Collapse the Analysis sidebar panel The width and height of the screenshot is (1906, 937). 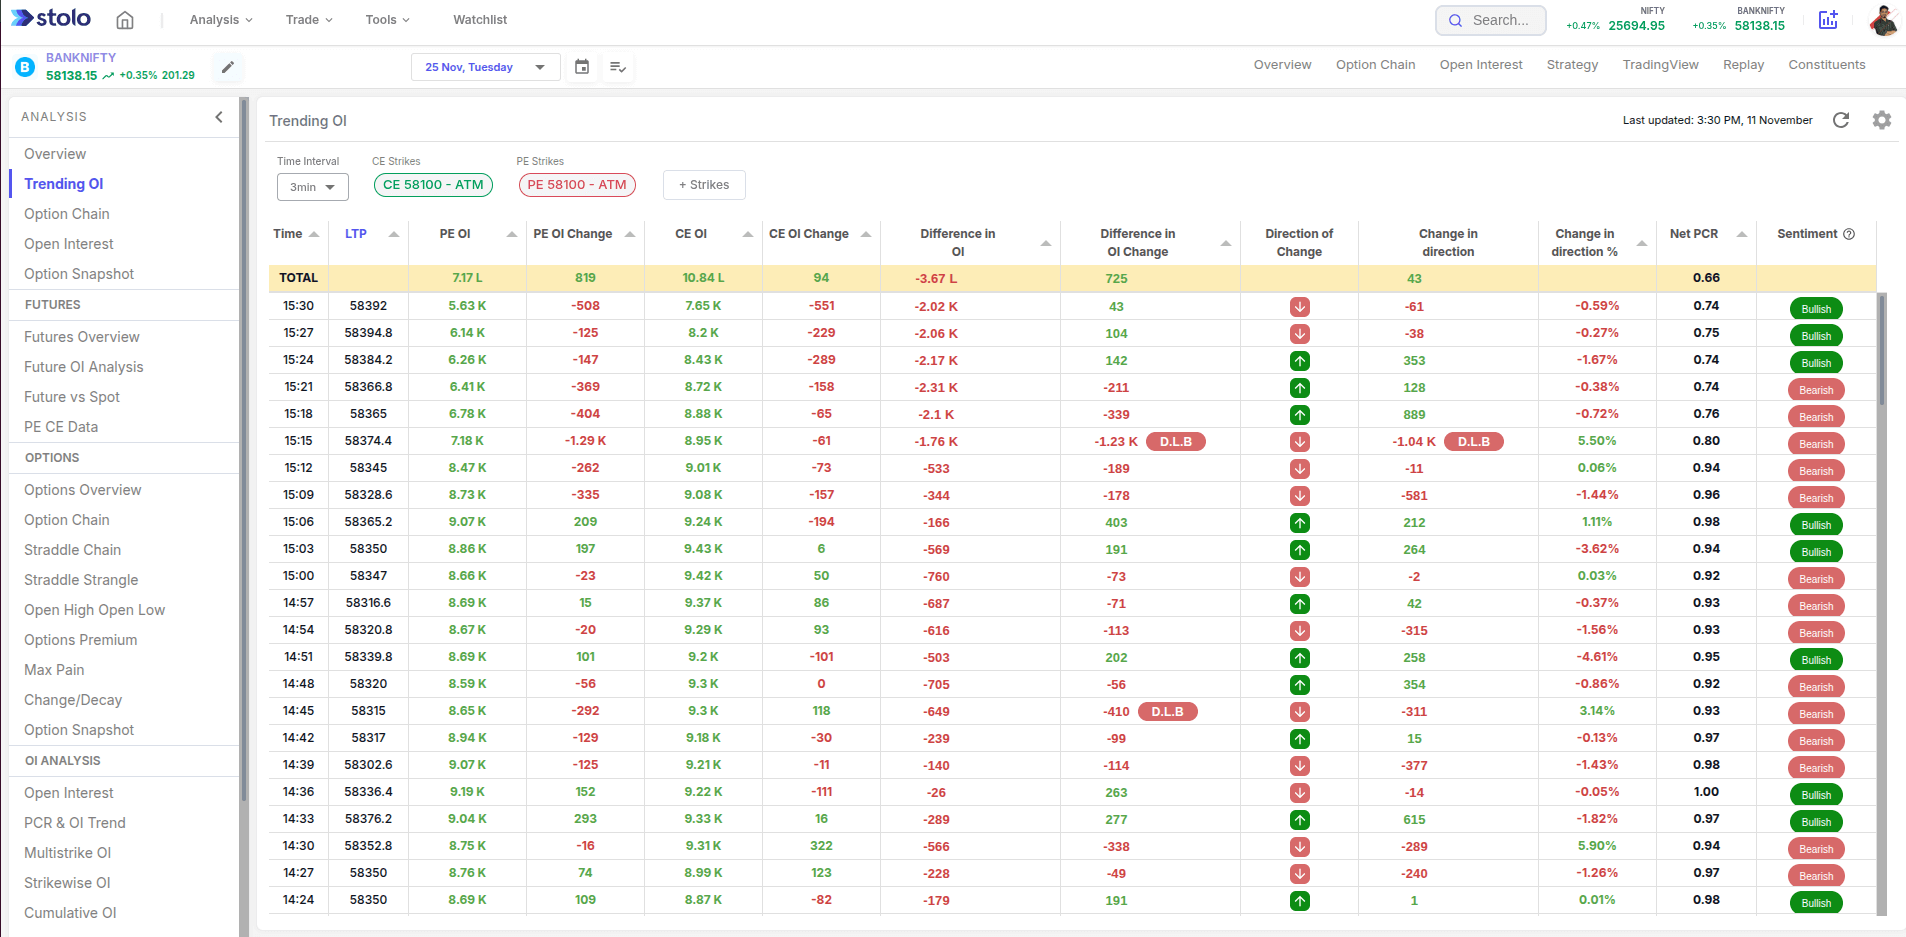click(219, 117)
